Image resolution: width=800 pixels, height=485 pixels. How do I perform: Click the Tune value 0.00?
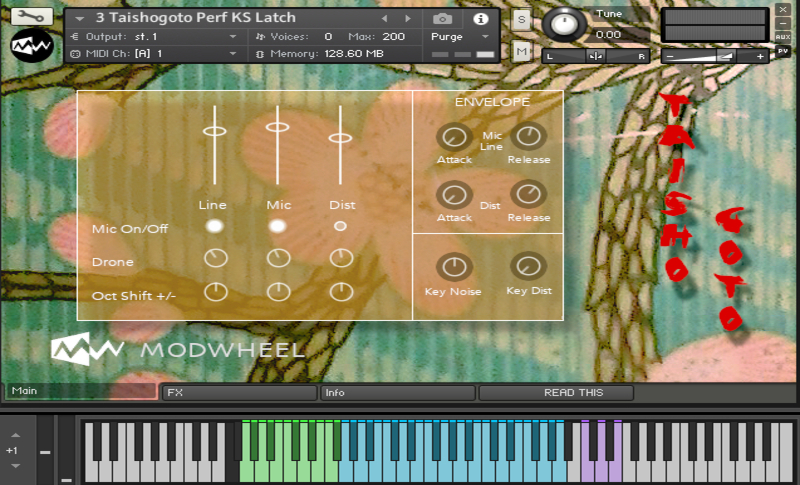click(608, 35)
